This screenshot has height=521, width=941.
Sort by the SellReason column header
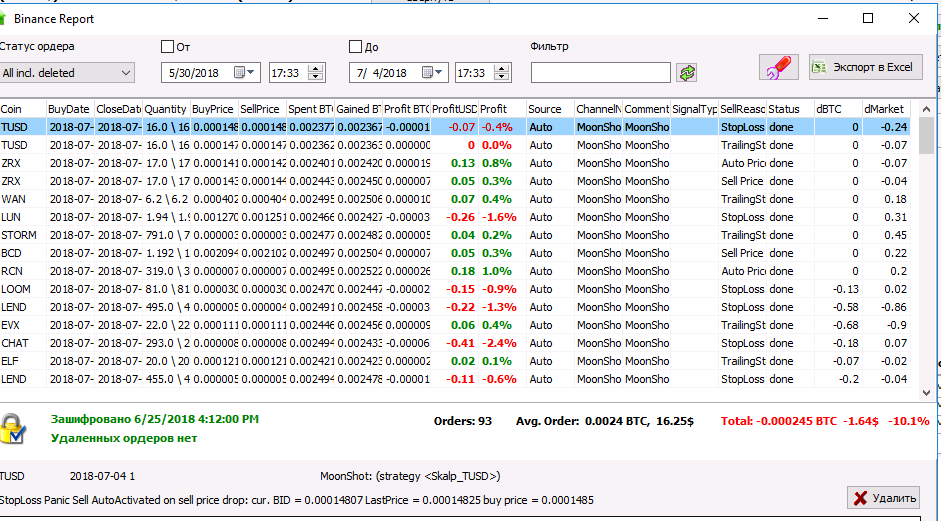pos(741,109)
